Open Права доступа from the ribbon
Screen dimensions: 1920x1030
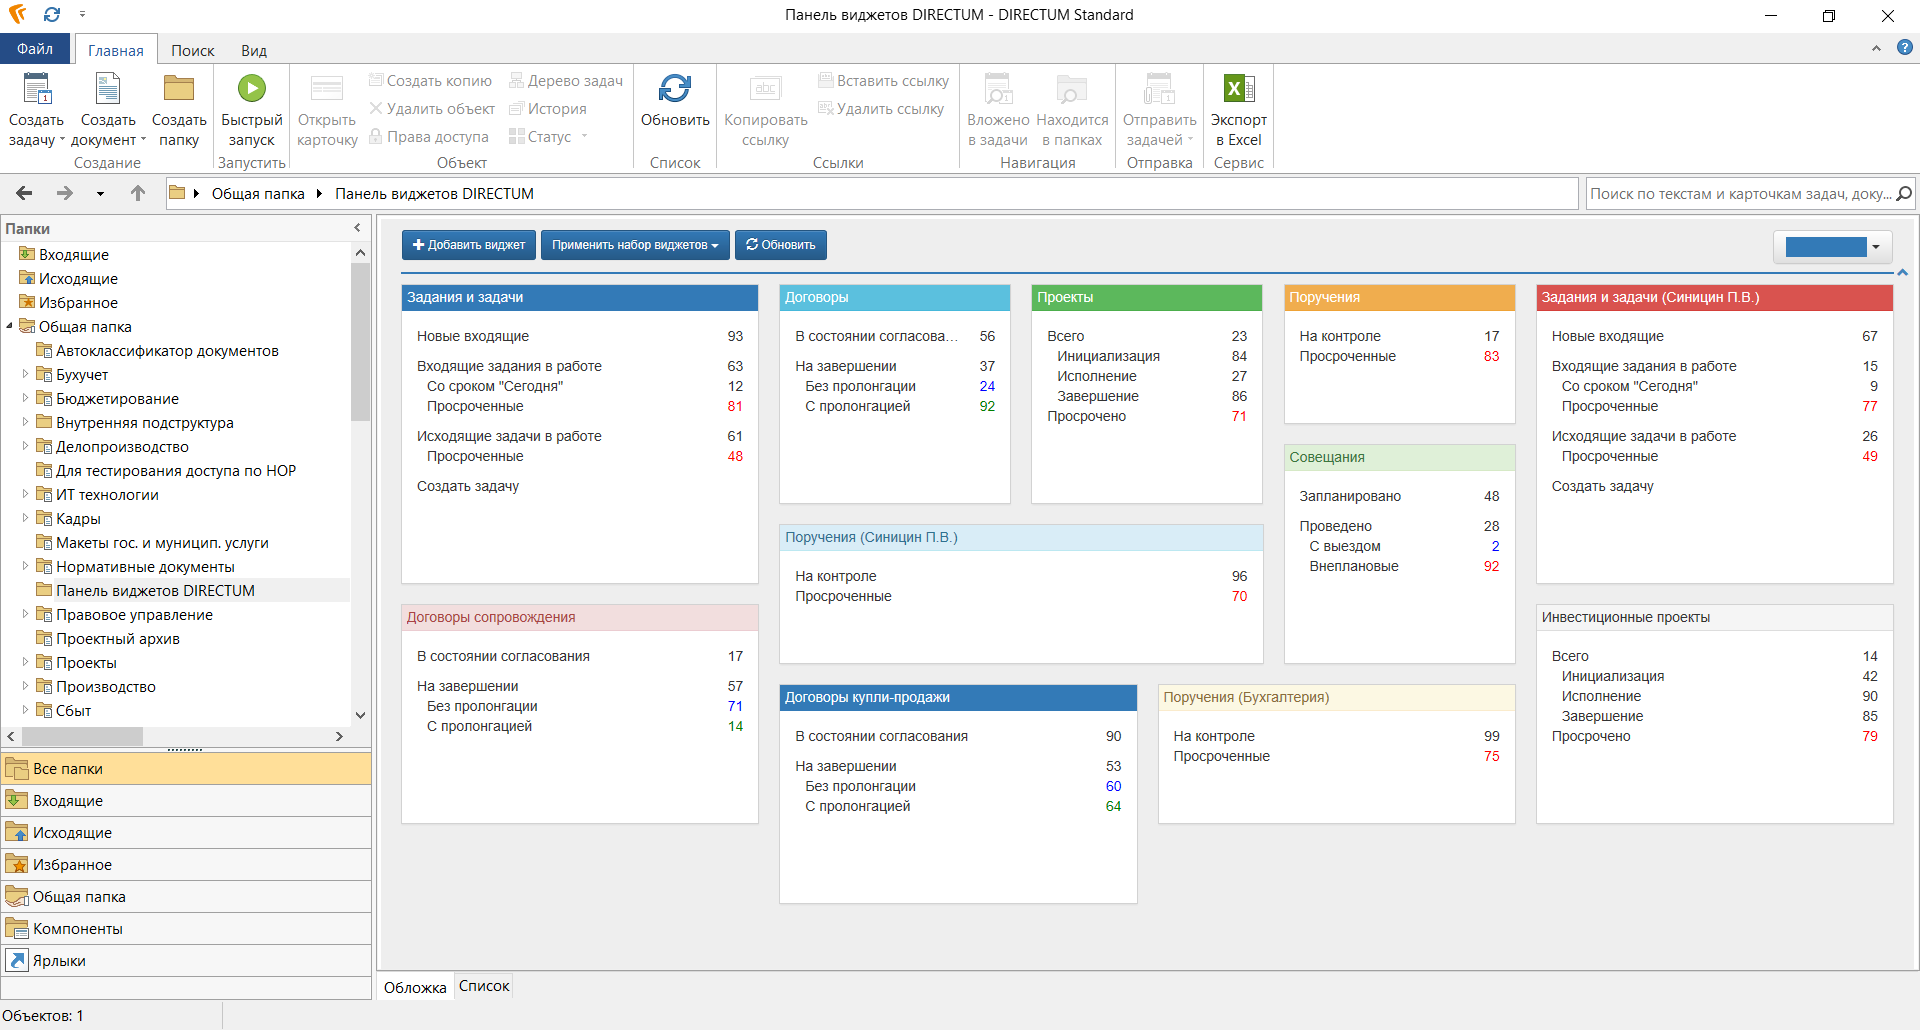(428, 137)
